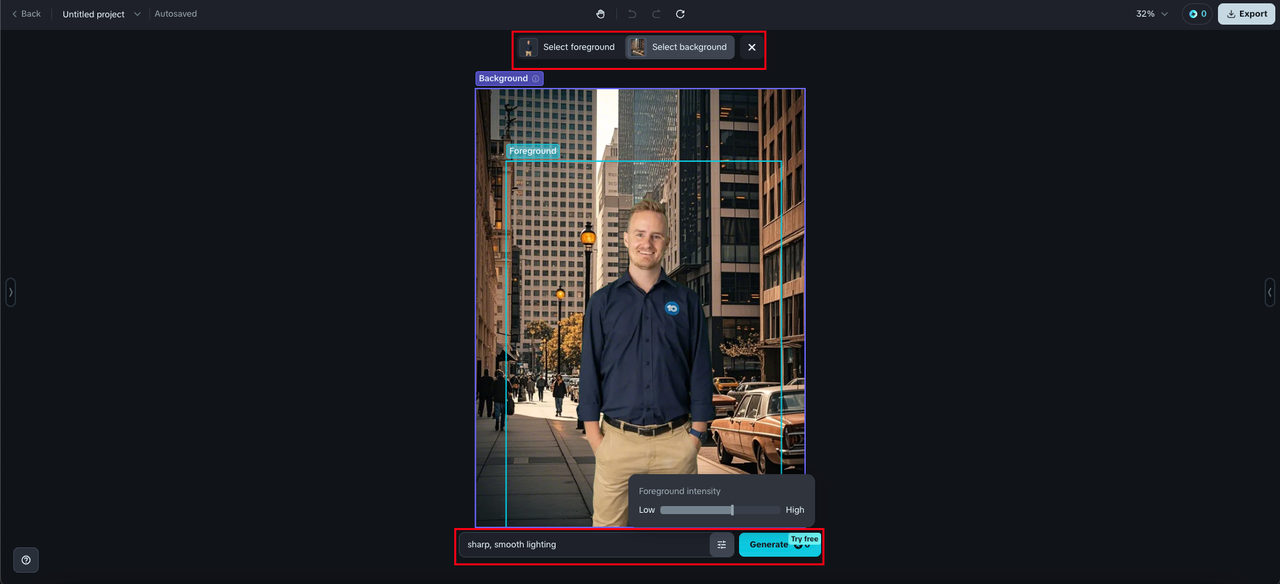Select the Background layer label

click(509, 78)
